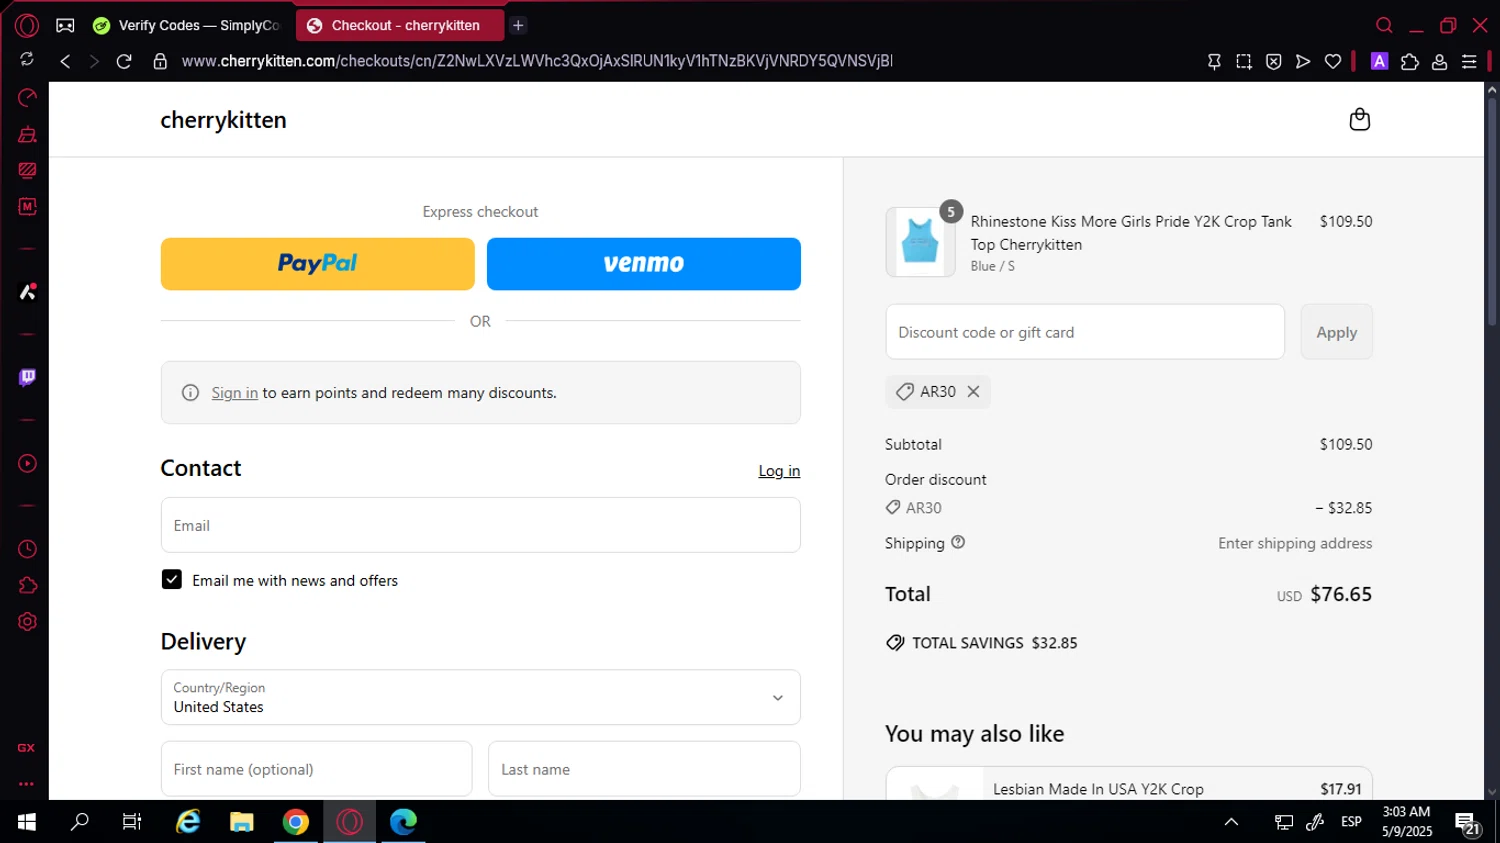Click the Shipping help question mark icon
Image resolution: width=1500 pixels, height=843 pixels.
tap(958, 542)
